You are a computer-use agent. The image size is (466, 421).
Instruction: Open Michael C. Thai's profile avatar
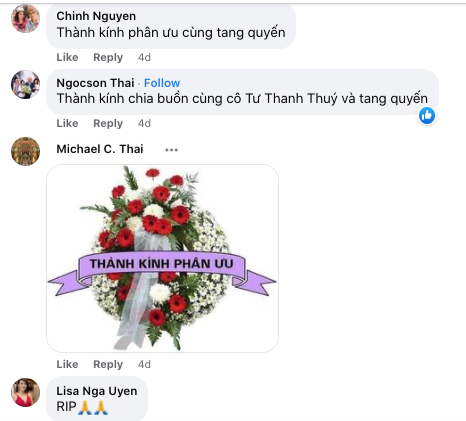click(25, 151)
